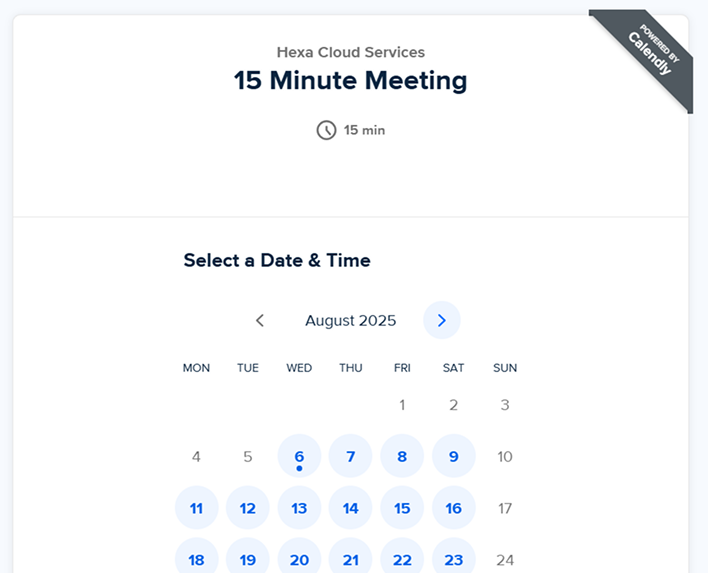Viewport: 708px width, 573px height.
Task: Choose Saturday, August 23
Action: tap(453, 558)
